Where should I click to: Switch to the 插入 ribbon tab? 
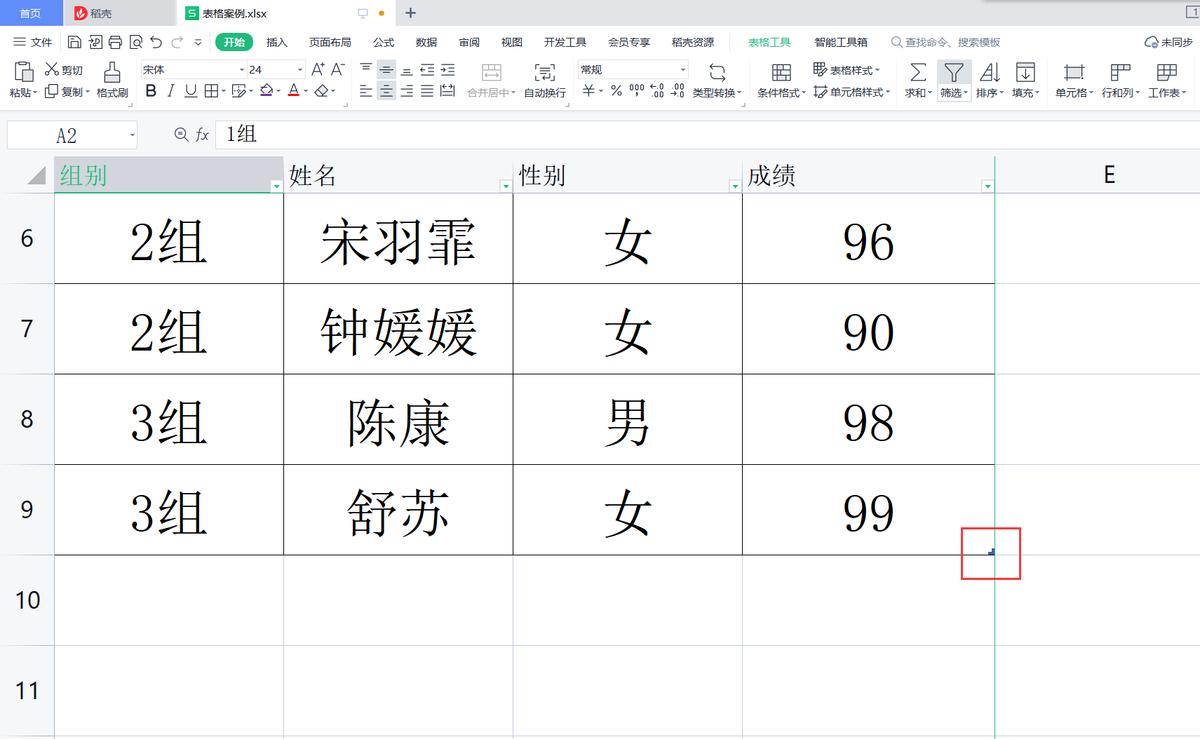pos(276,42)
